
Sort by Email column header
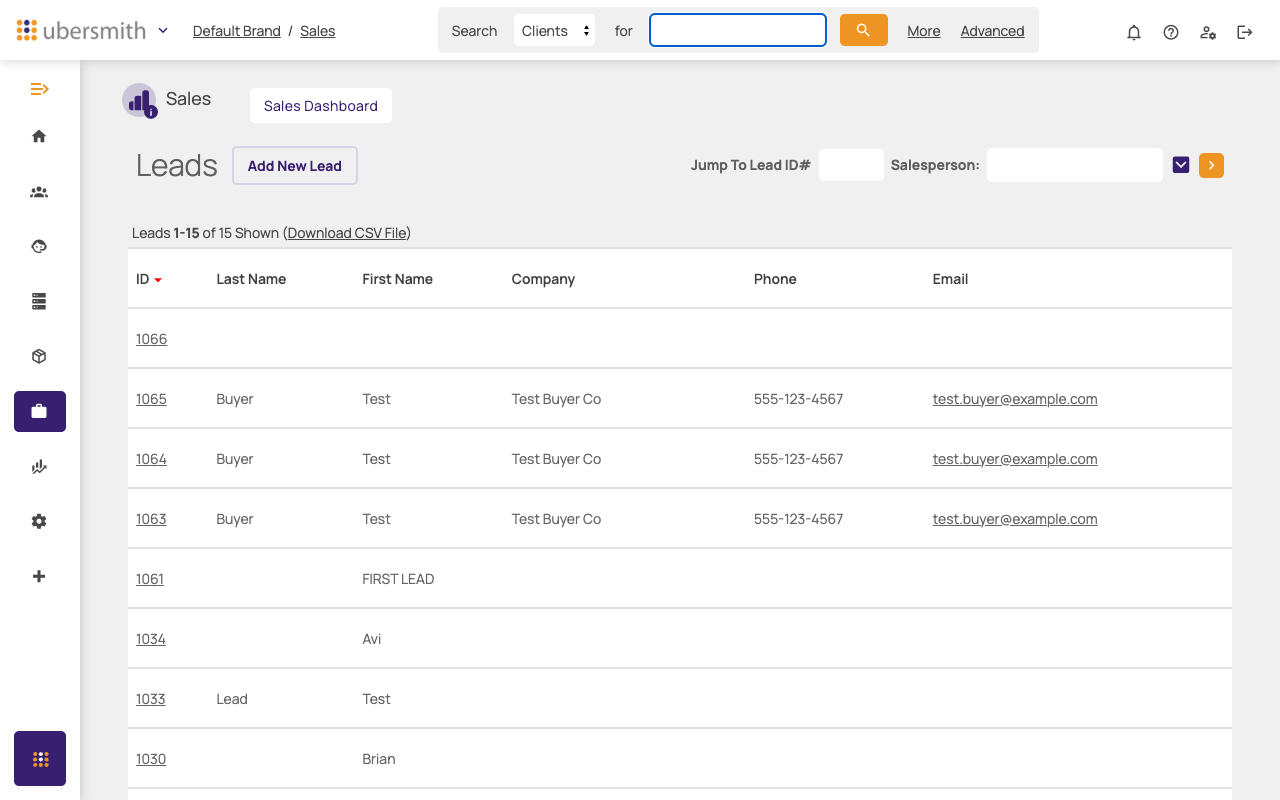(950, 279)
